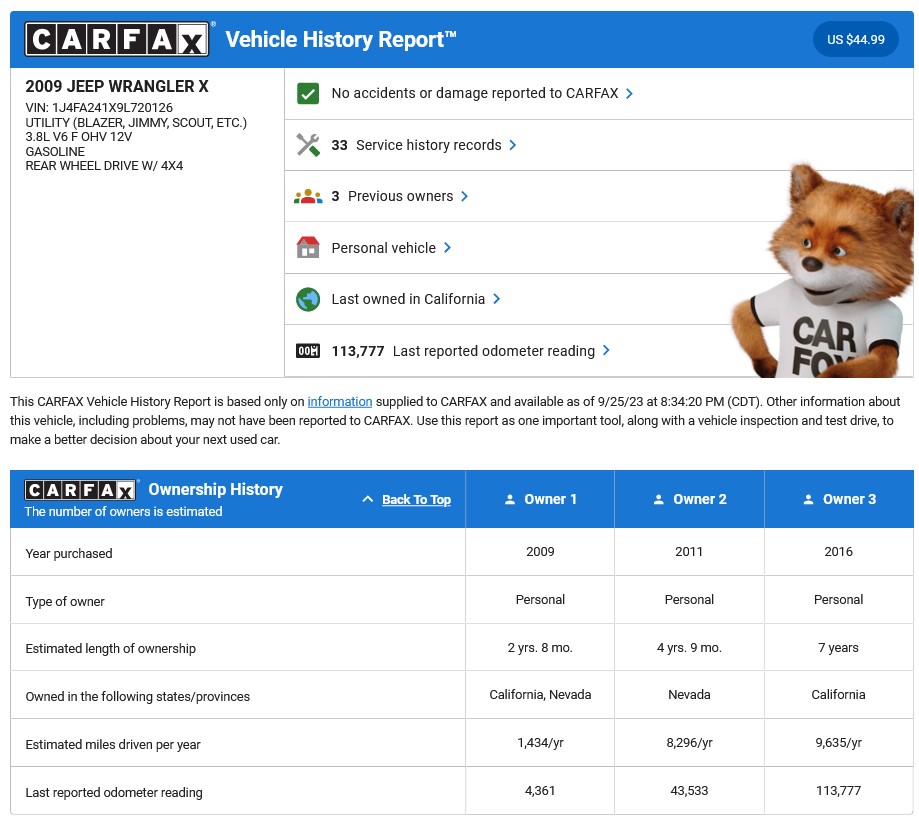Screen dimensions: 919x820
Task: Select the Owner 1 column header
Action: 540,499
